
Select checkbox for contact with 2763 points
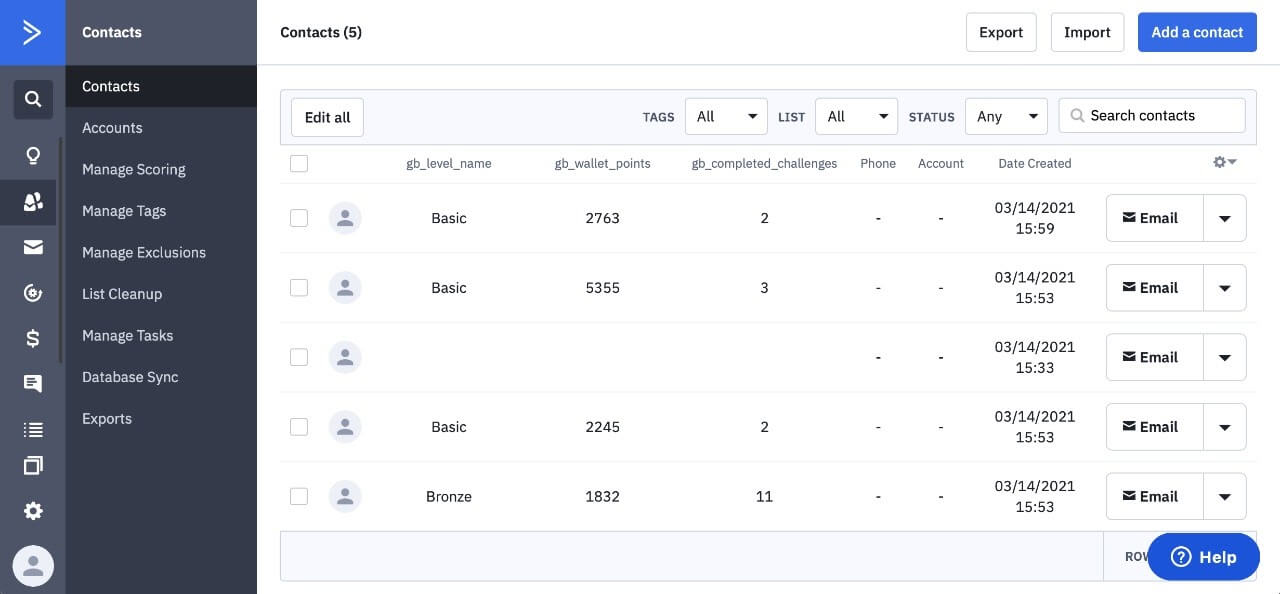[299, 218]
